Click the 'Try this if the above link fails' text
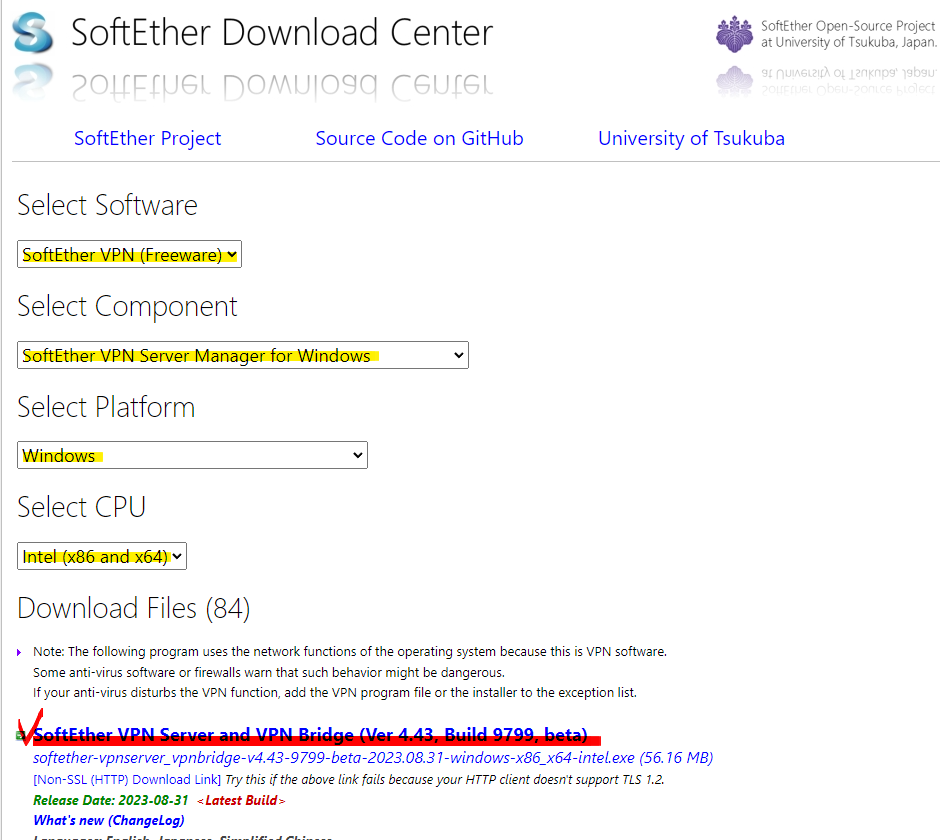 click(445, 779)
